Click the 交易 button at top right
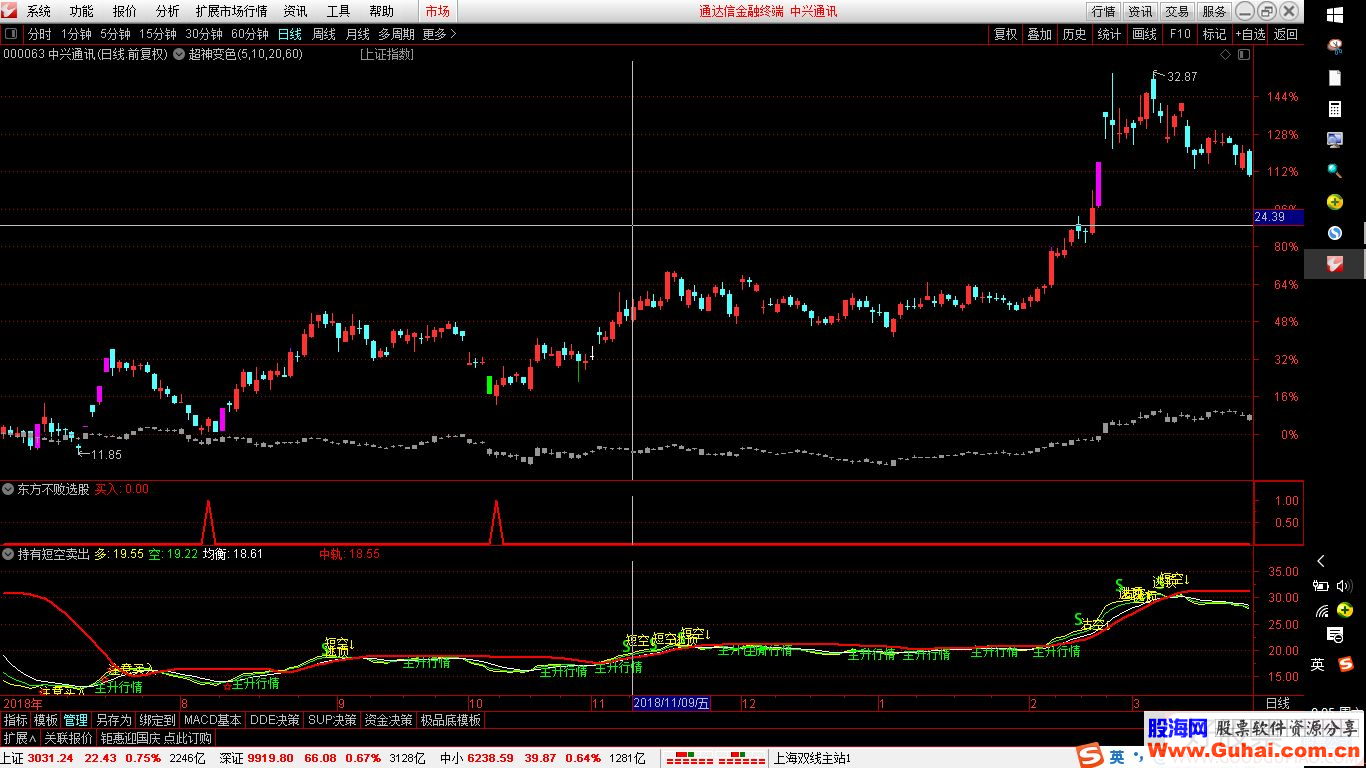1366x768 pixels. click(x=1177, y=11)
